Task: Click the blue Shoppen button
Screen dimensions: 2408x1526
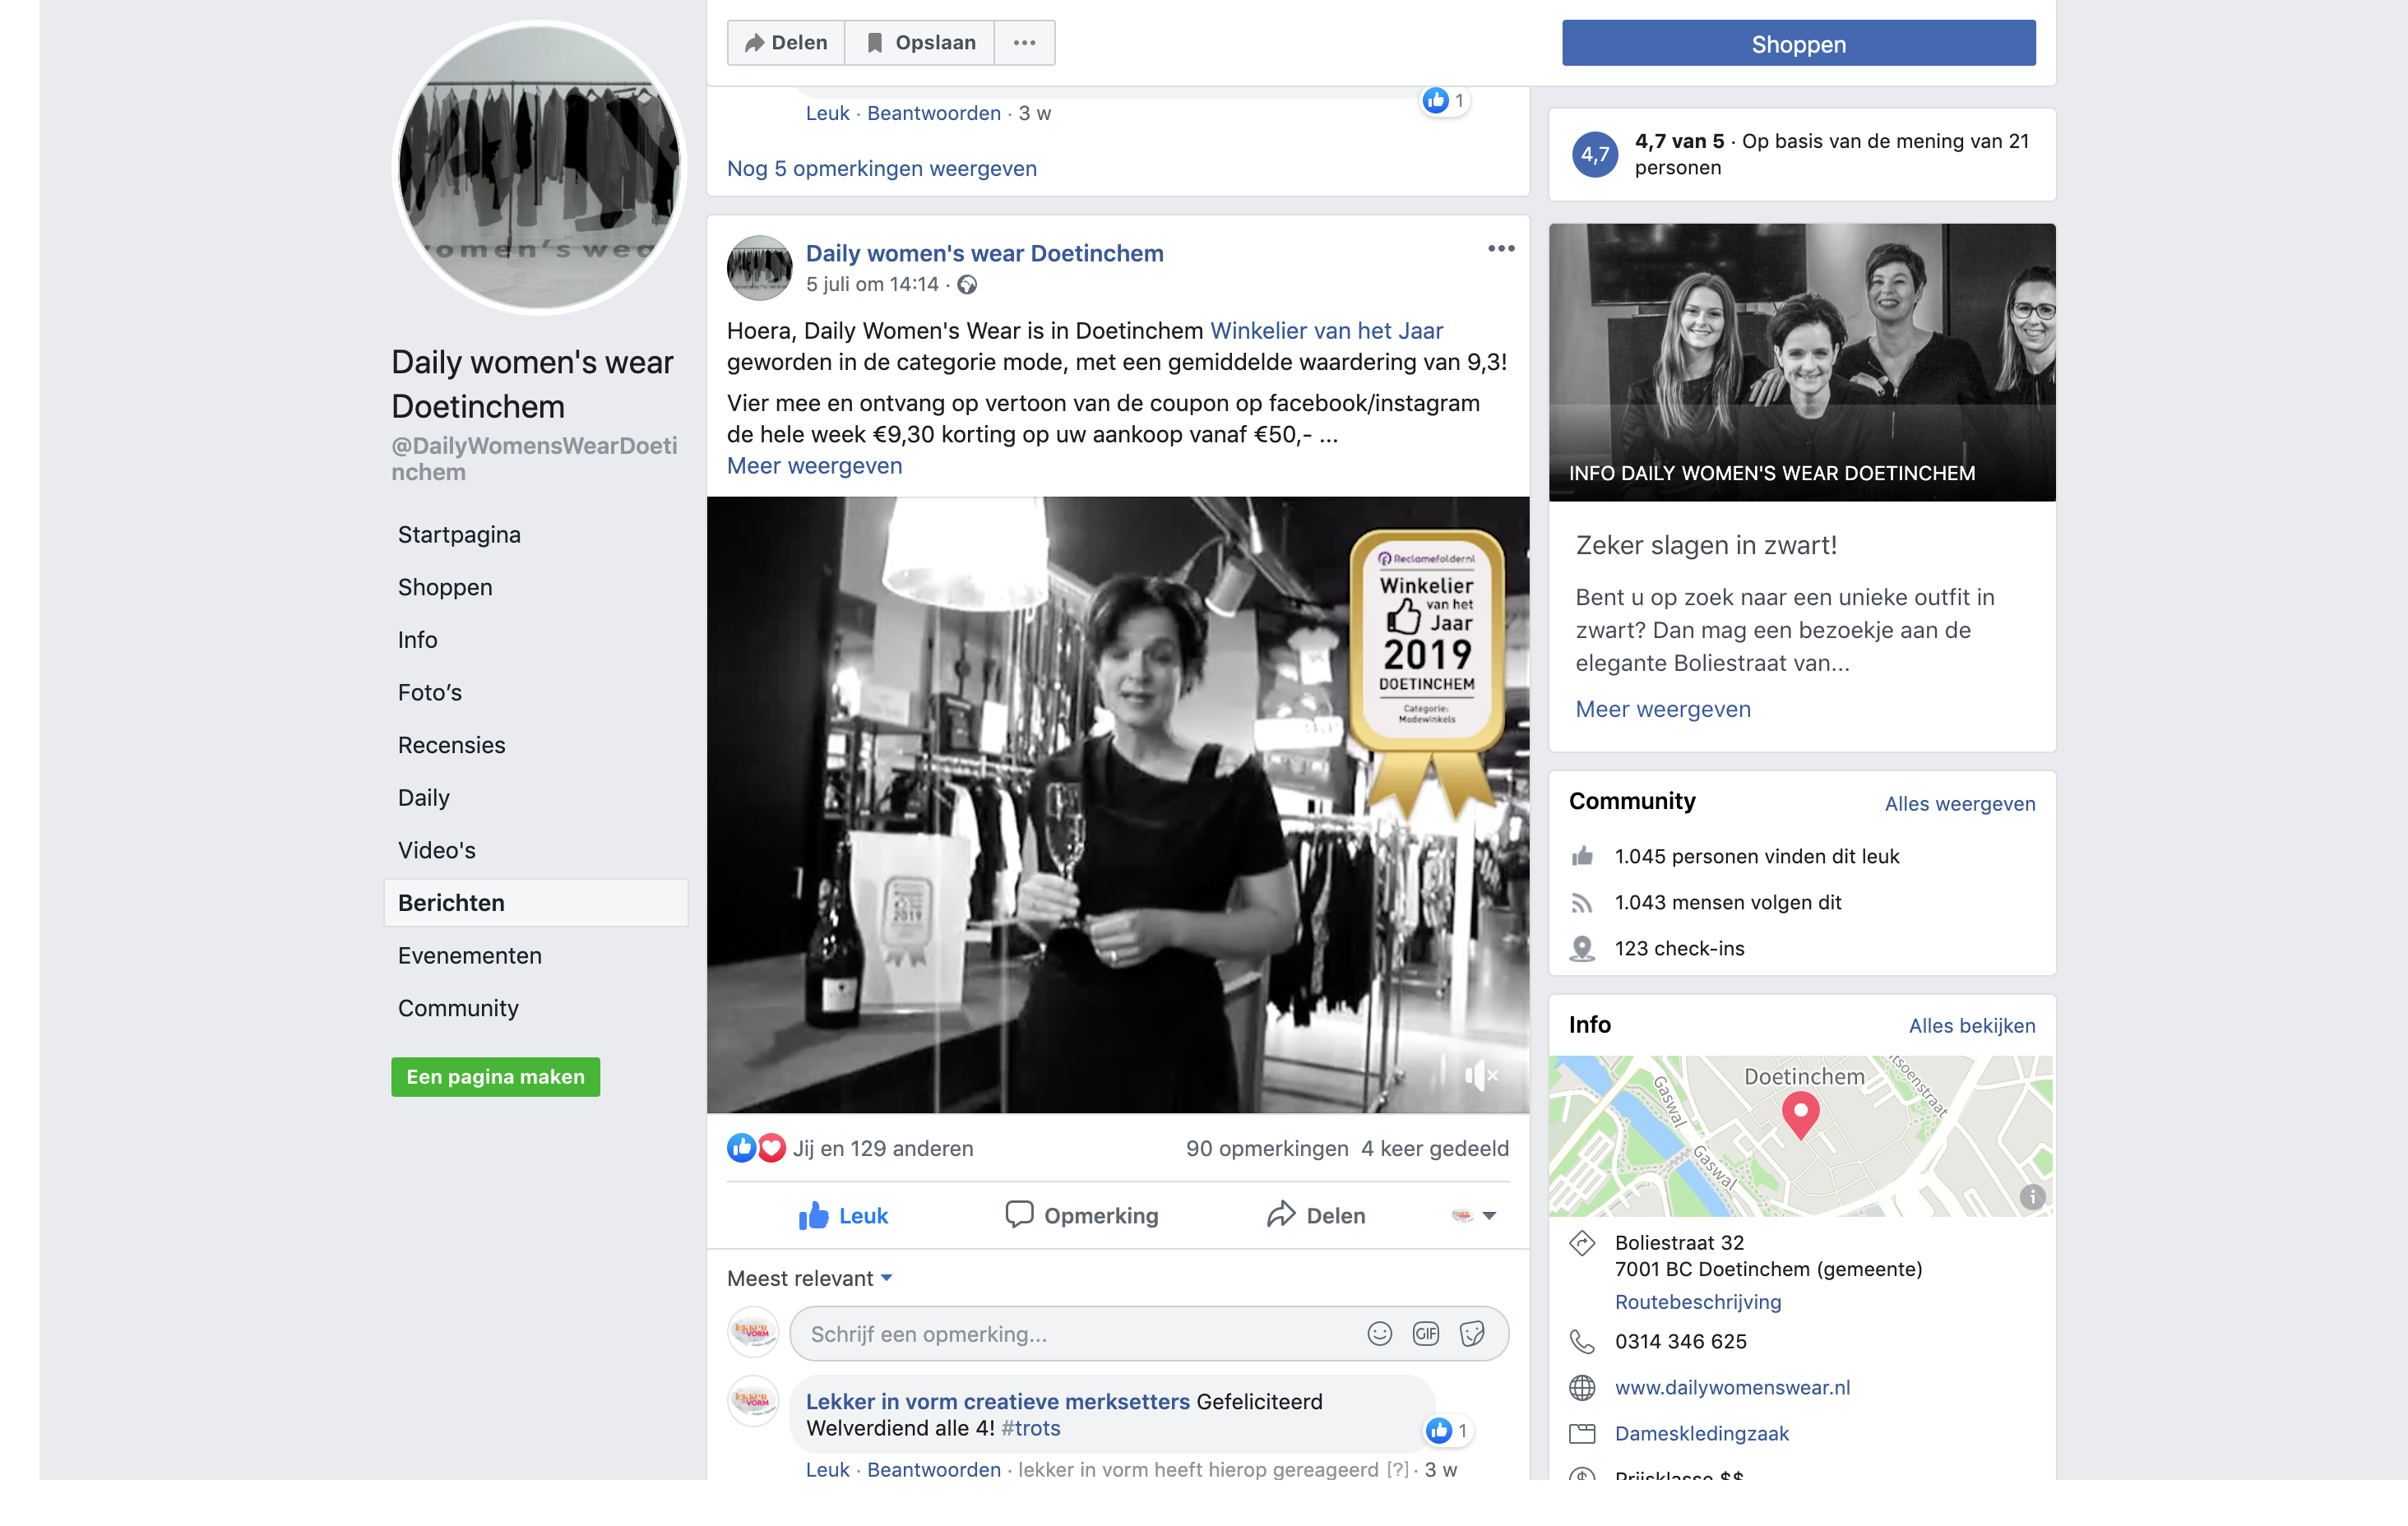Action: click(1798, 44)
